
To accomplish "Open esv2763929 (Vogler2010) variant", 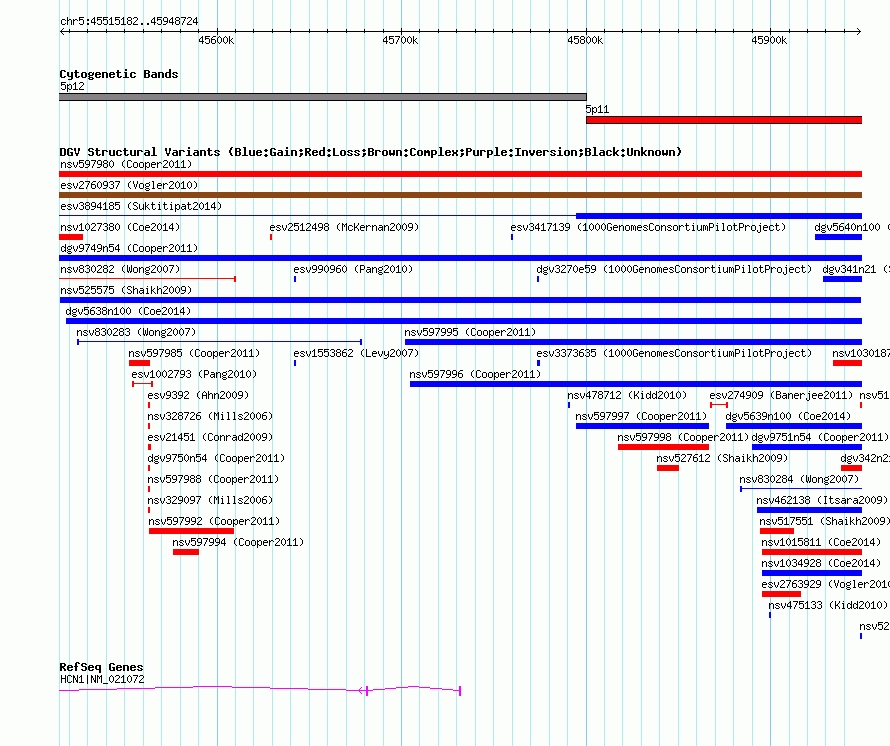I will point(825,585).
